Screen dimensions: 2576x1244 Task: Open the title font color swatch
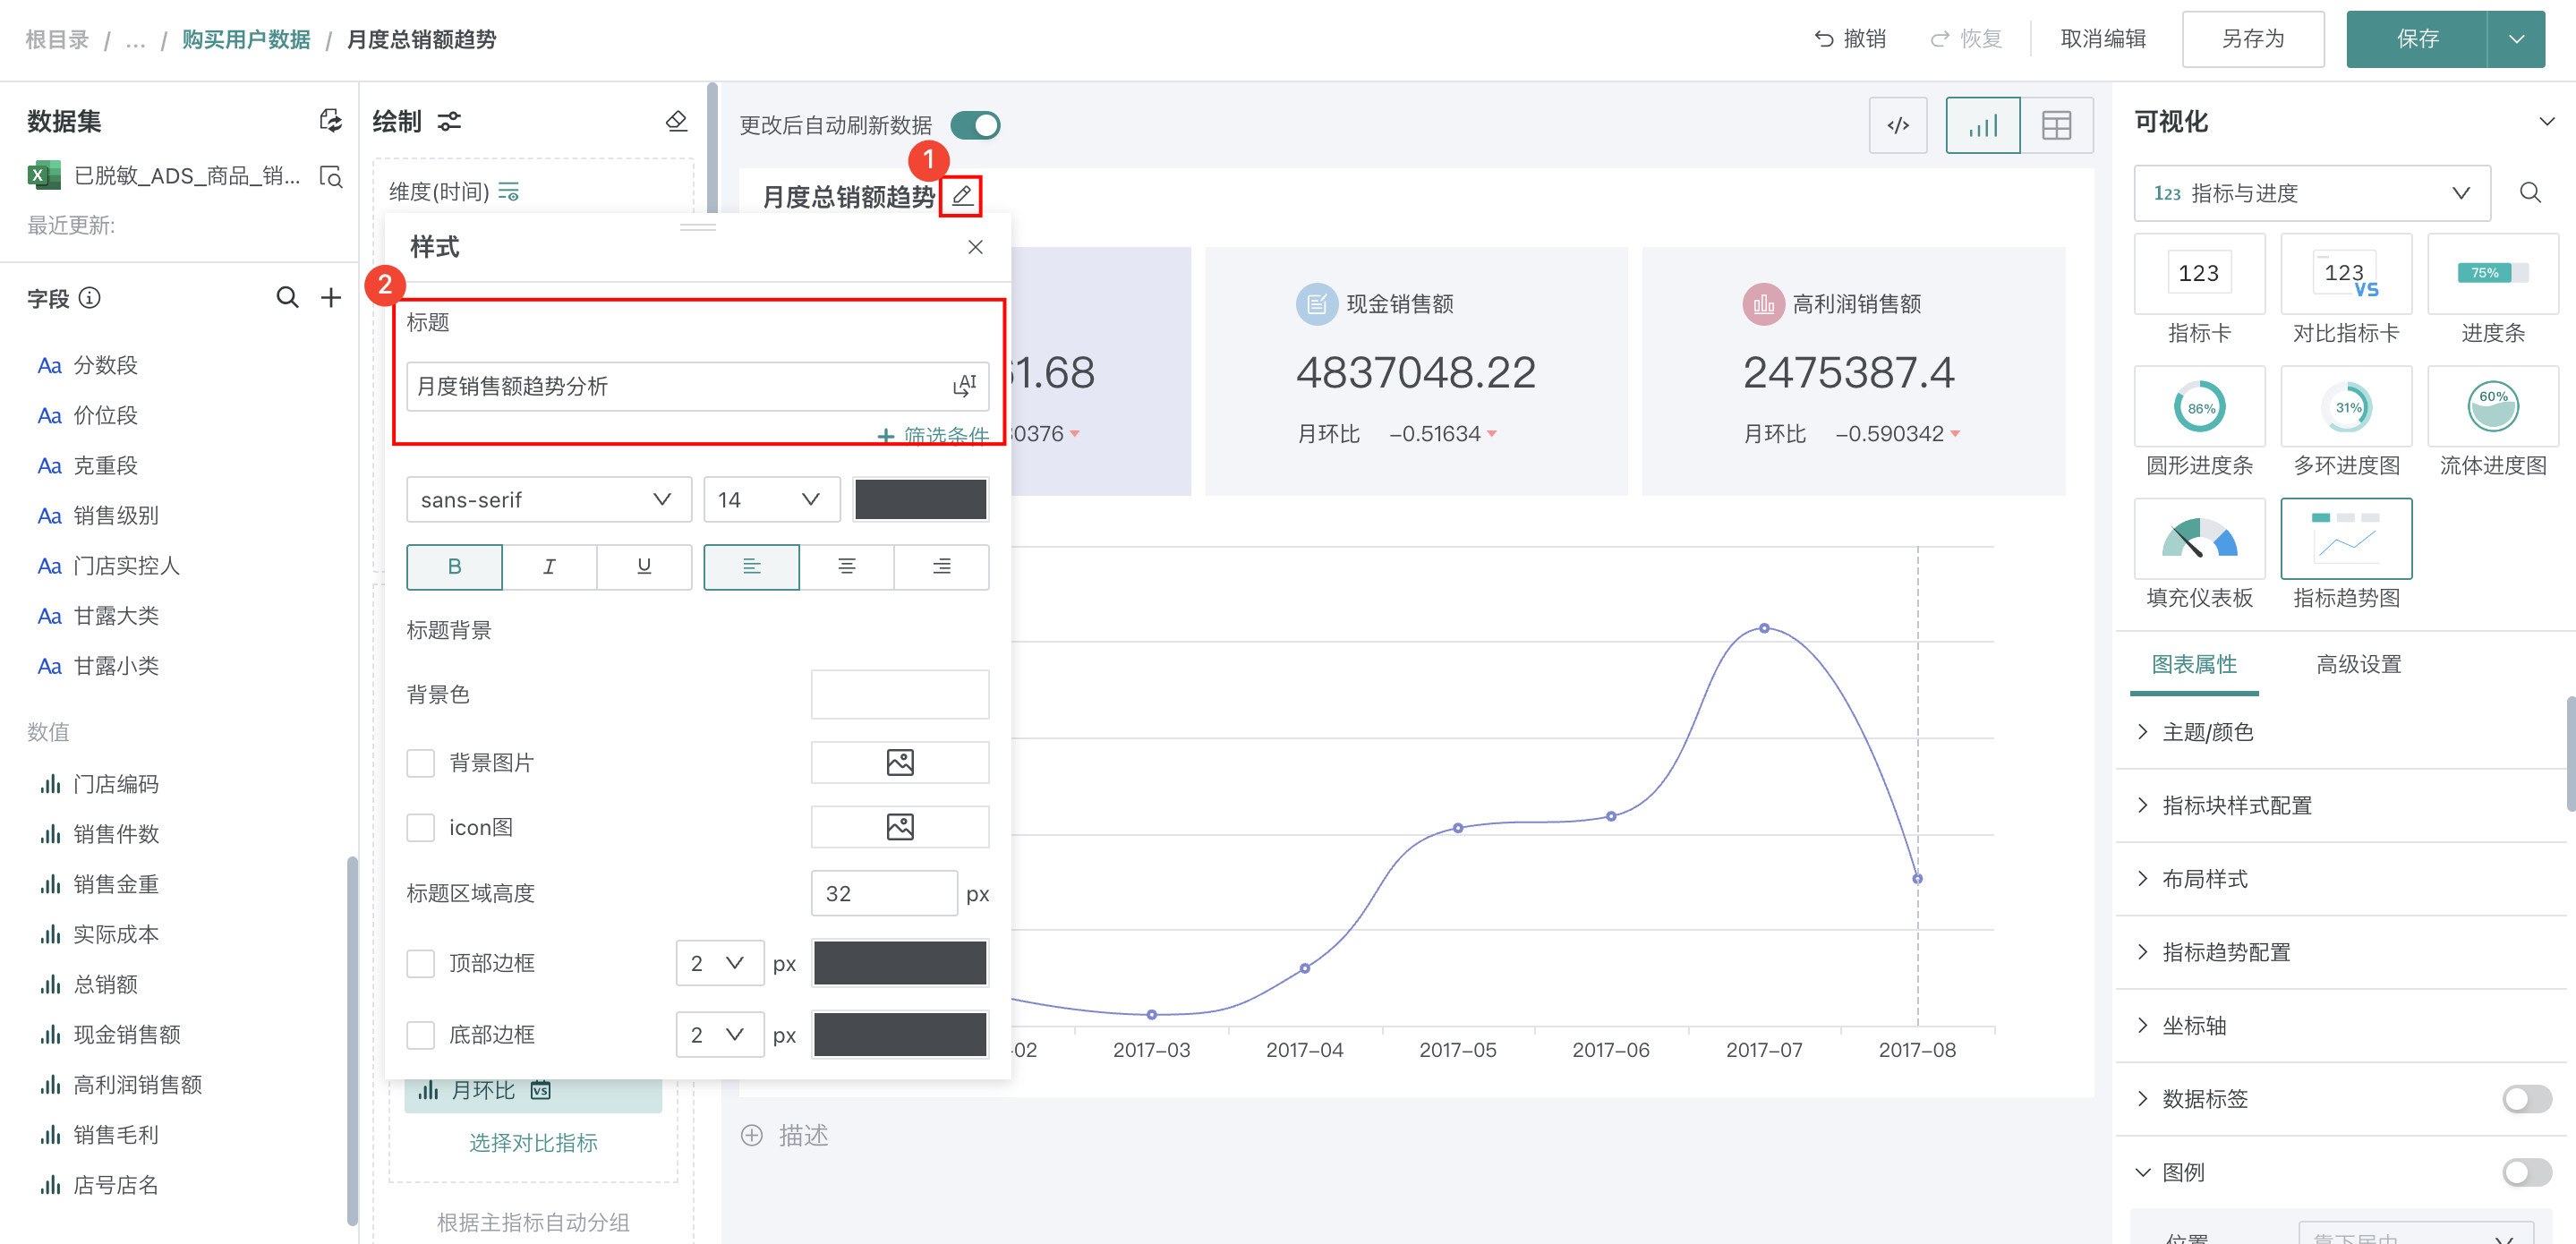pyautogui.click(x=920, y=499)
